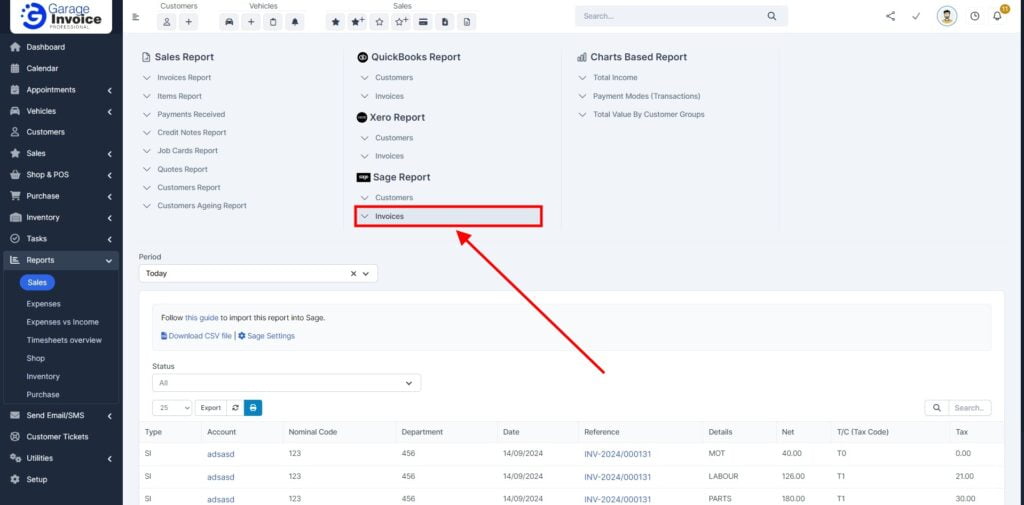The width and height of the screenshot is (1024, 505).
Task: Open Total Income chart report
Action: (615, 77)
